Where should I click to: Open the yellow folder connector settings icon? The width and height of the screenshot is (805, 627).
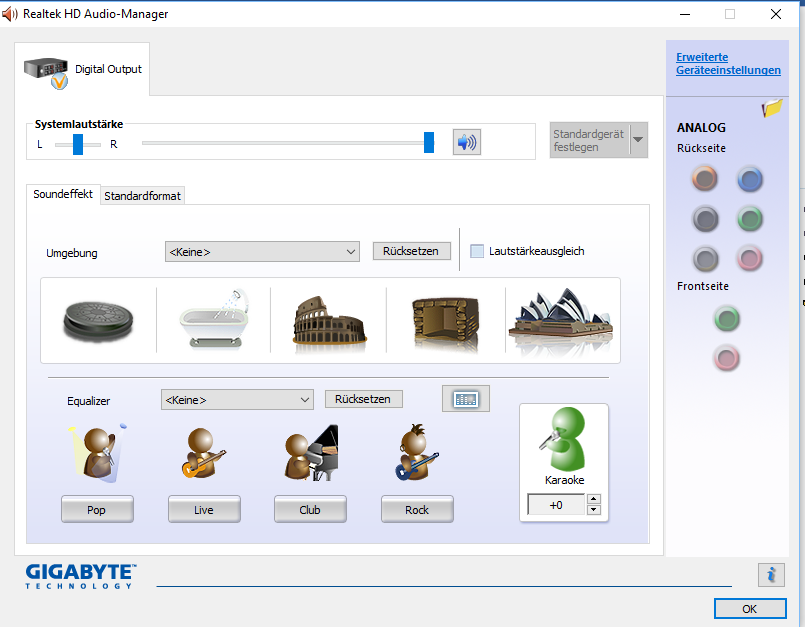(772, 108)
